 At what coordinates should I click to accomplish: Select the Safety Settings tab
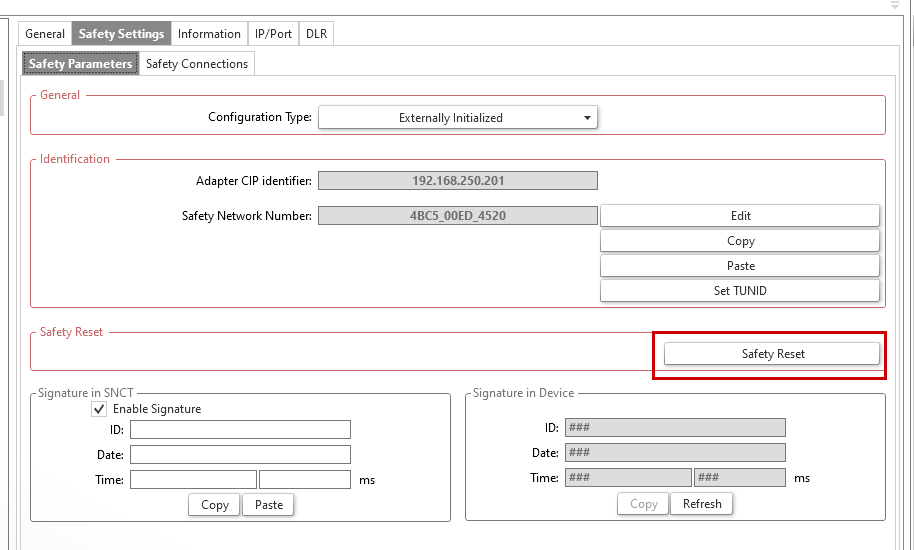point(121,34)
